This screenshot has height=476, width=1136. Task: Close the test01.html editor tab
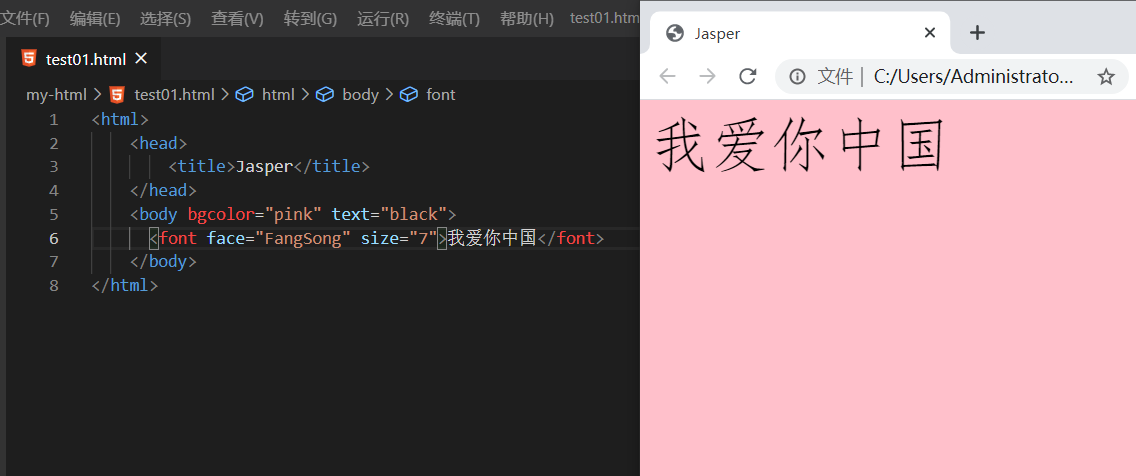(x=141, y=59)
